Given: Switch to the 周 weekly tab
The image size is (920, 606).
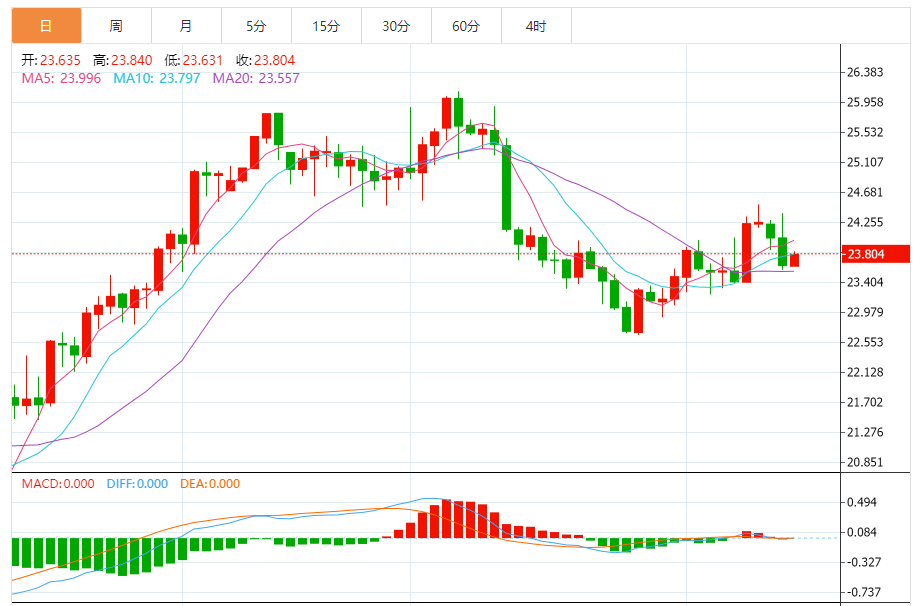Looking at the screenshot, I should [116, 26].
